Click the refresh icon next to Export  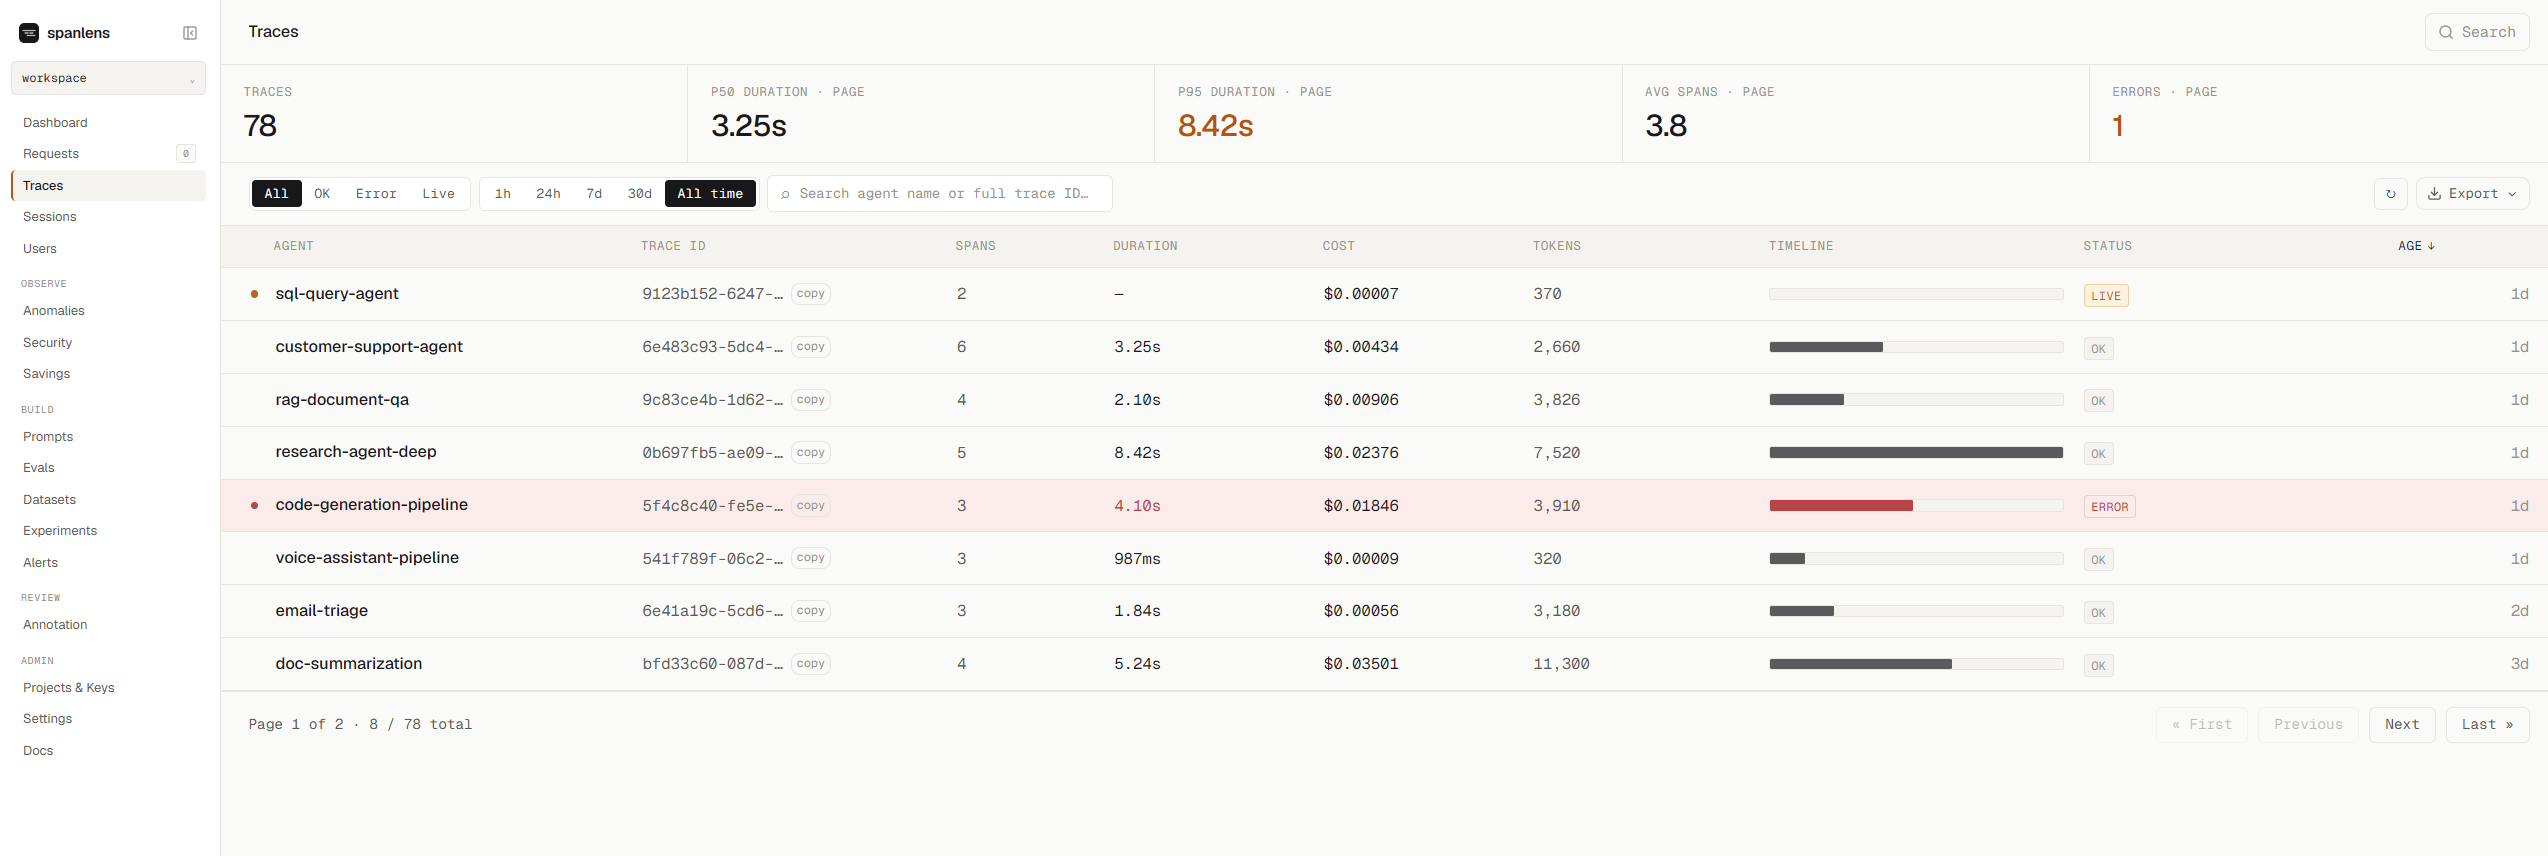2391,194
